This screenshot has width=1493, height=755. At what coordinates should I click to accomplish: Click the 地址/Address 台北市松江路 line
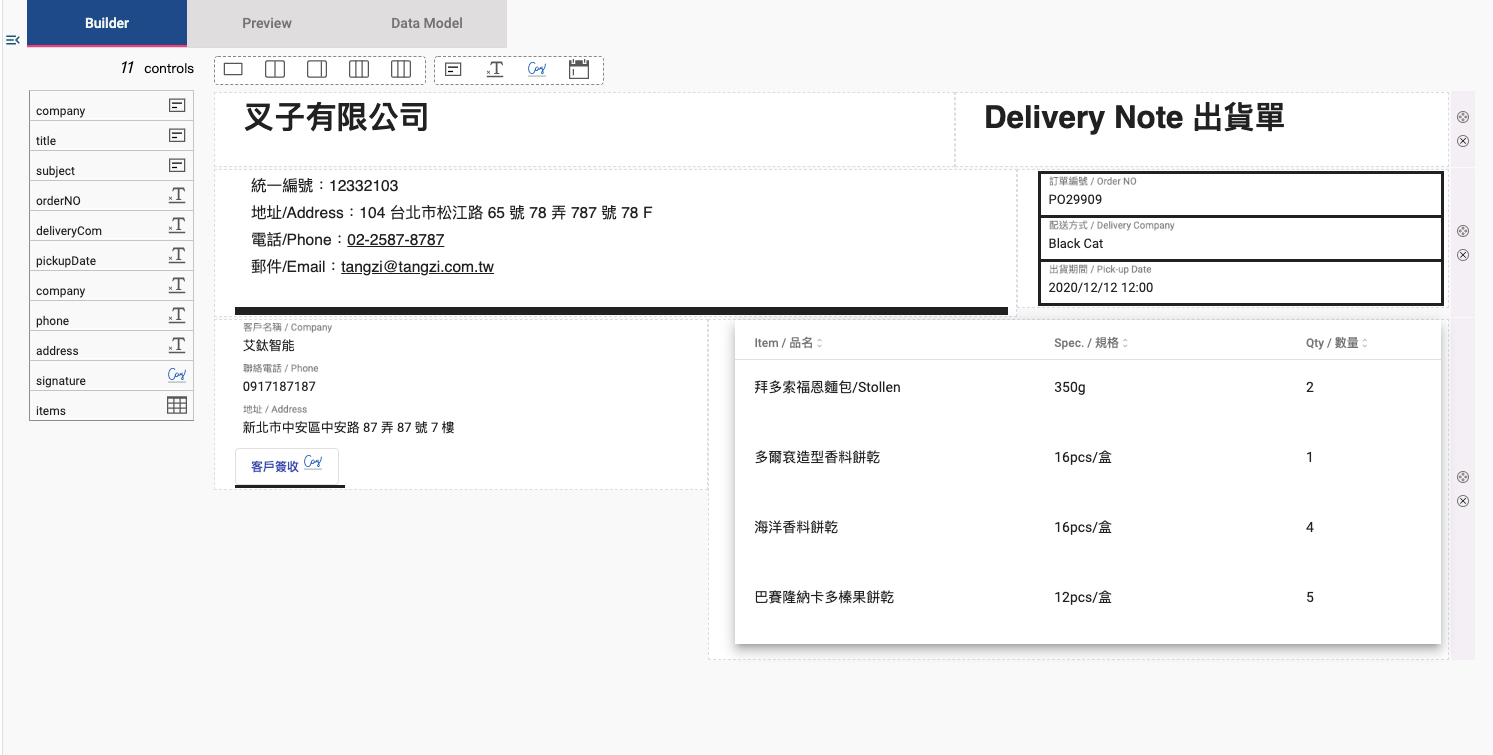tap(452, 213)
